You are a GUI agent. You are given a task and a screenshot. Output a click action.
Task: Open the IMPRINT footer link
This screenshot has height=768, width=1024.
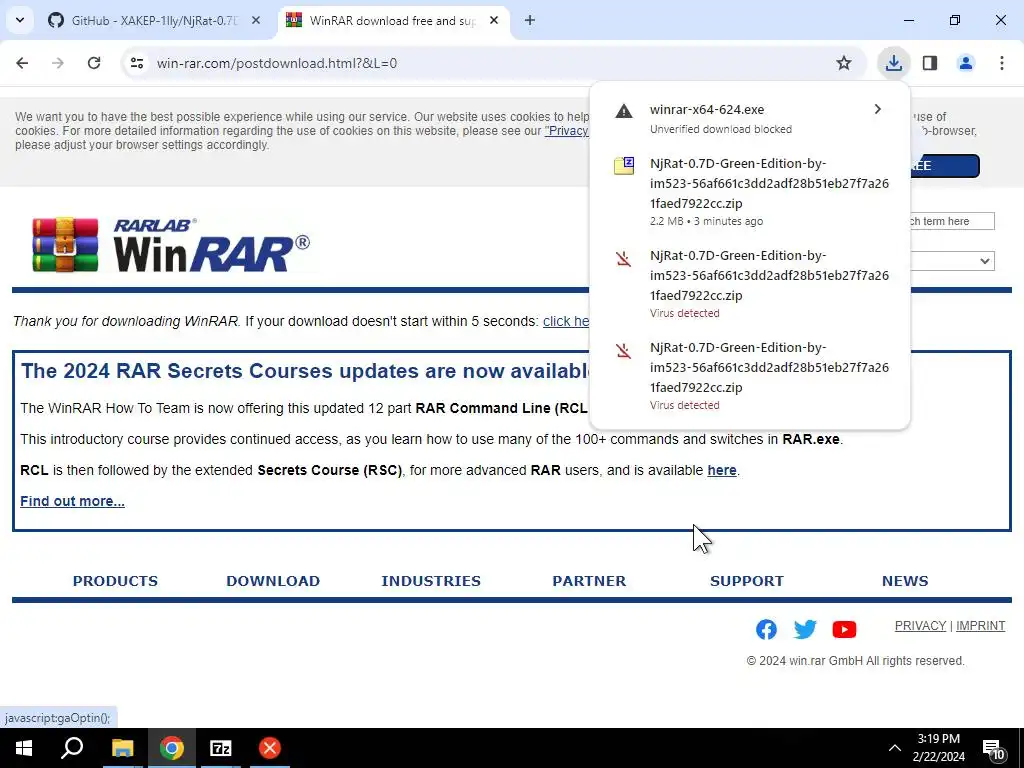[980, 626]
